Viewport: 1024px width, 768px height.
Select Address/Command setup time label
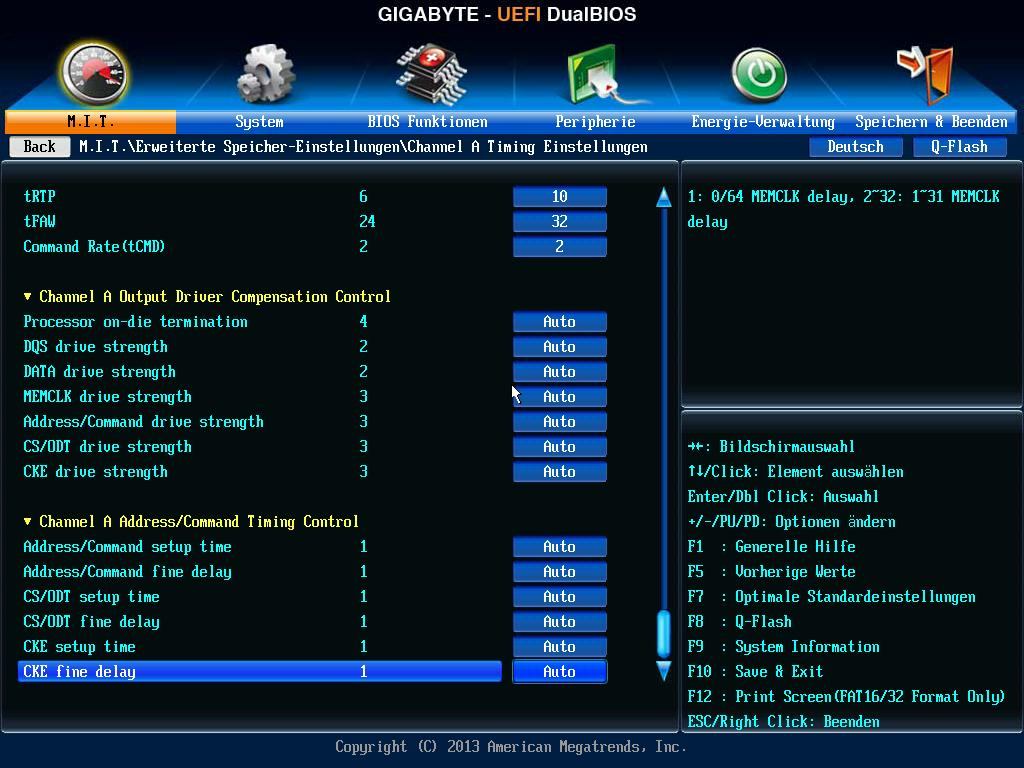[128, 547]
